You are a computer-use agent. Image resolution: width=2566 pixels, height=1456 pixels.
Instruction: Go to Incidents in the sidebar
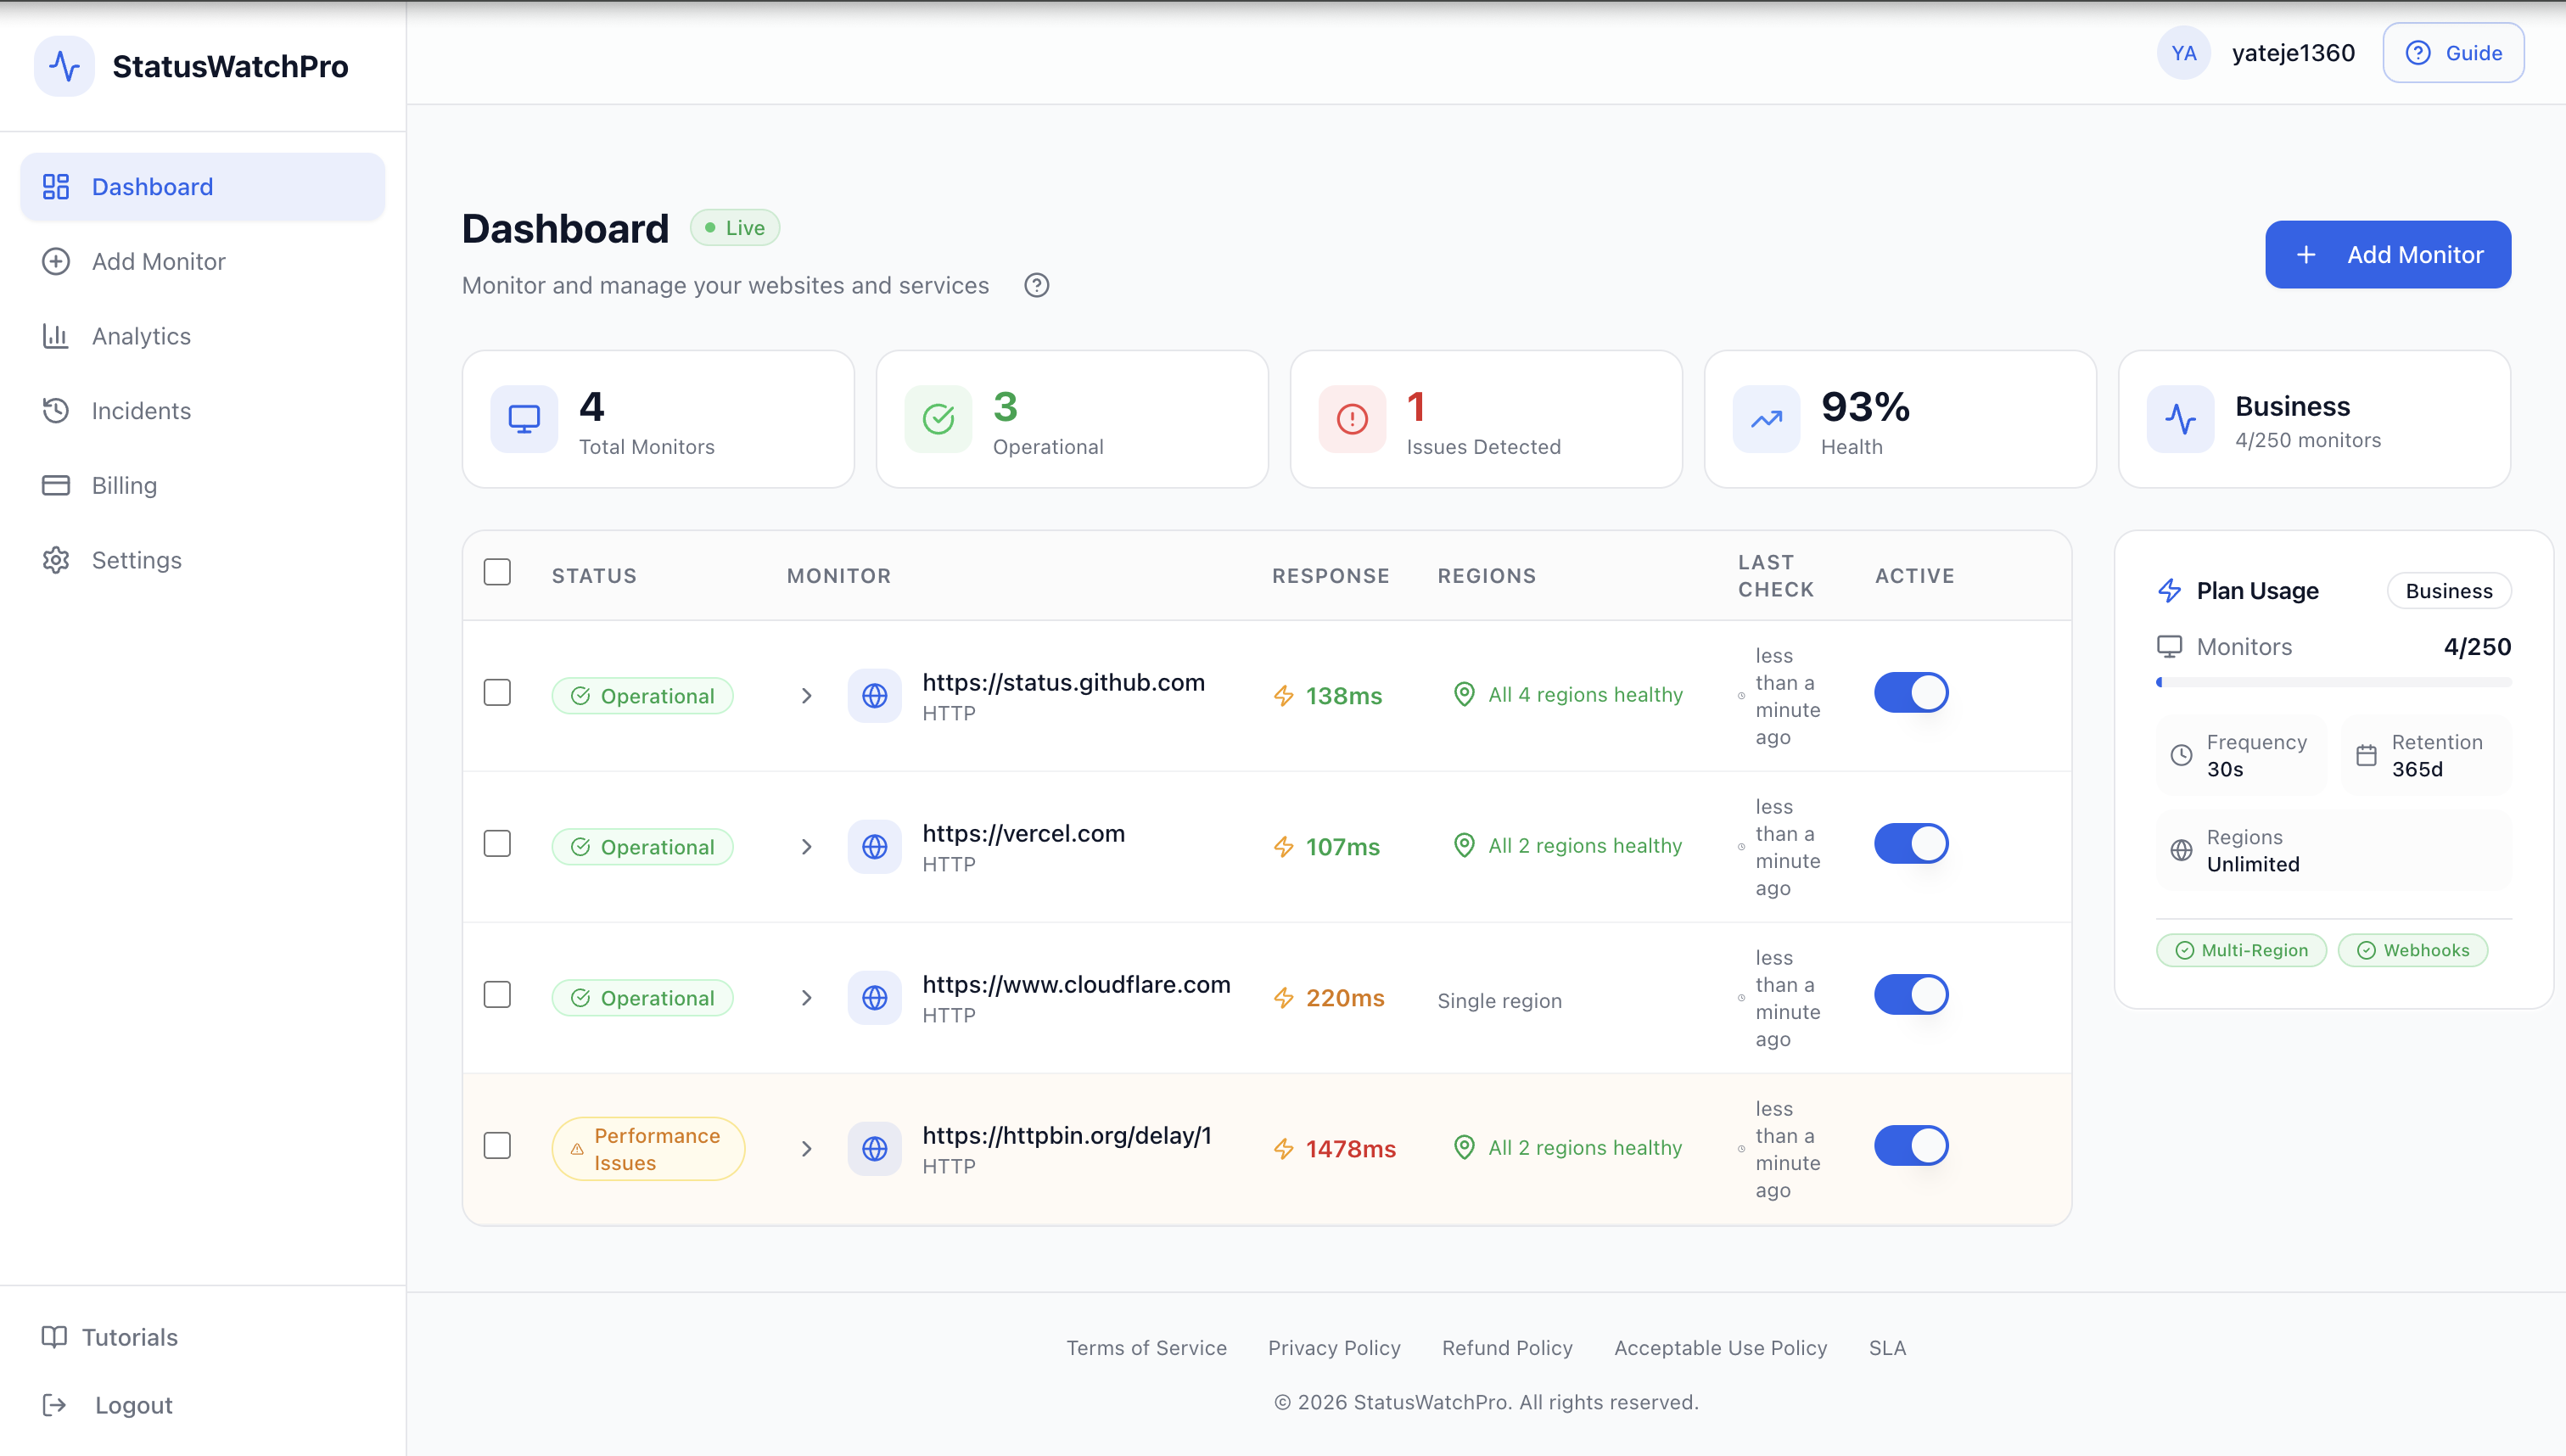(141, 411)
